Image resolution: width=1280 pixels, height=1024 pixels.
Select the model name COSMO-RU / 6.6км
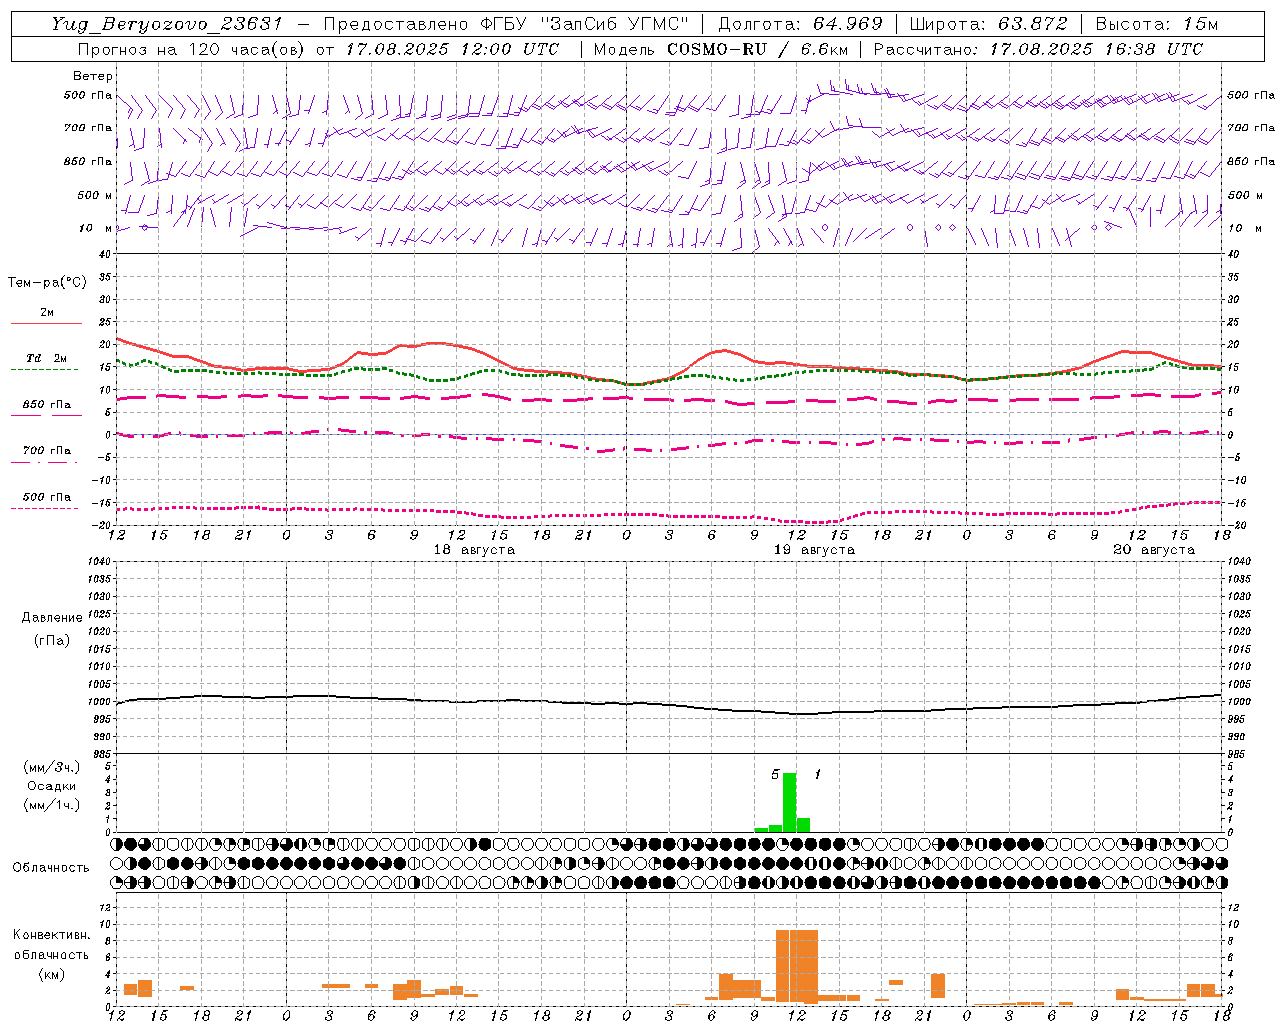tap(758, 49)
